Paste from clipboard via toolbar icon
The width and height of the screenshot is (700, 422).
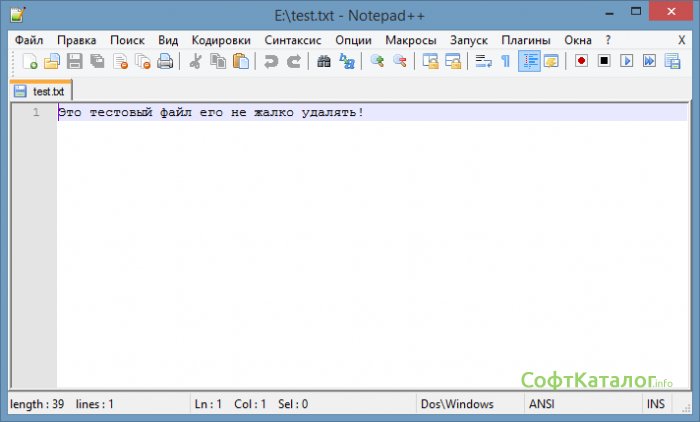click(241, 62)
